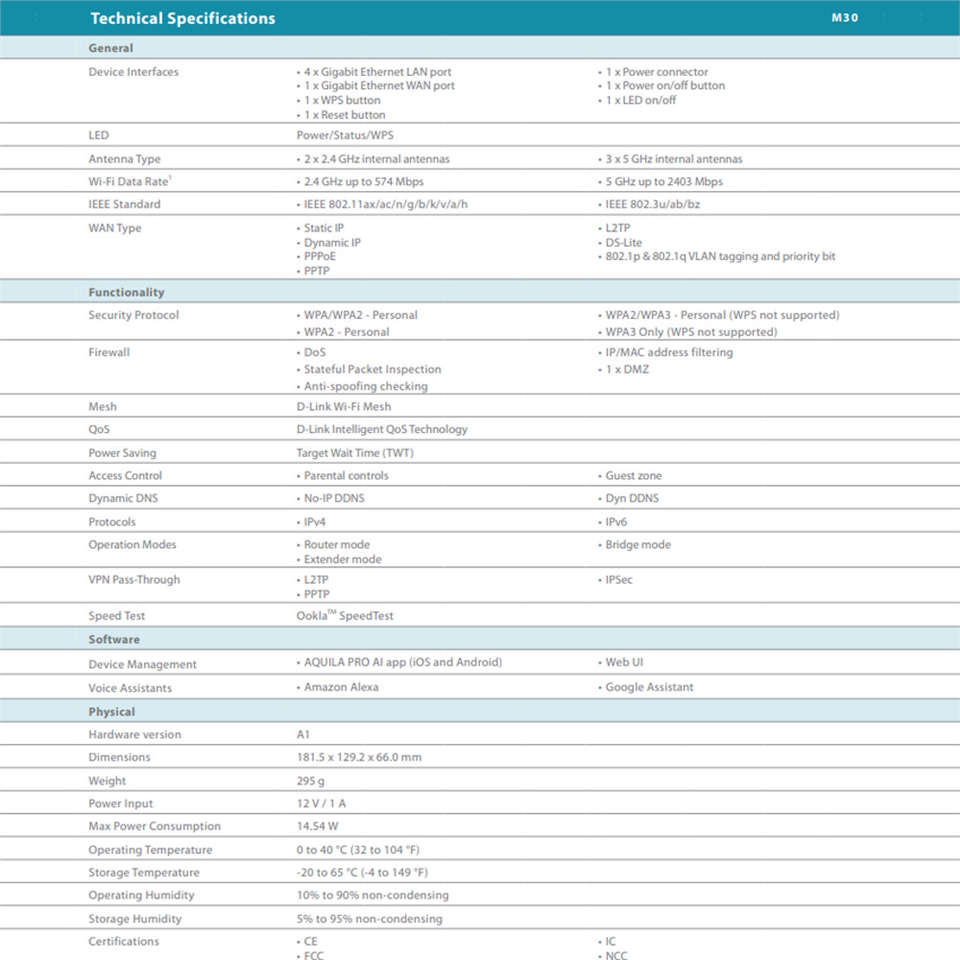Select the Google Assistant entry
This screenshot has height=960, width=960.
pos(649,688)
